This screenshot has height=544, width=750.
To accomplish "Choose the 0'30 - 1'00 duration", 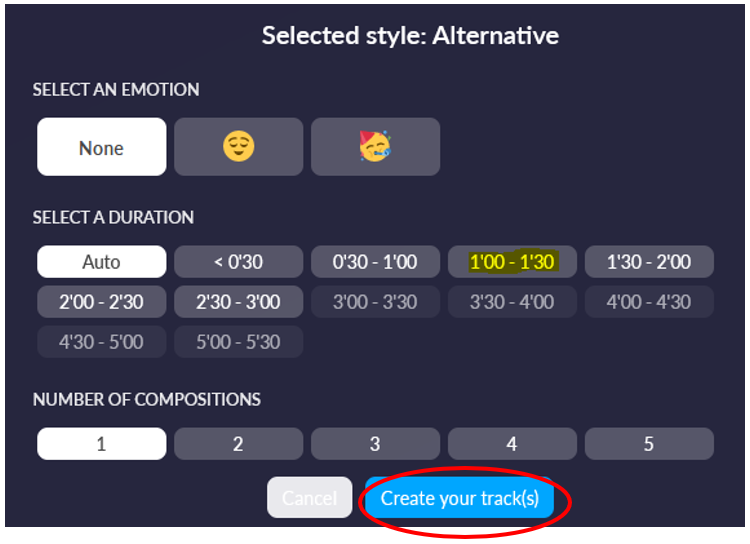I will pyautogui.click(x=375, y=262).
